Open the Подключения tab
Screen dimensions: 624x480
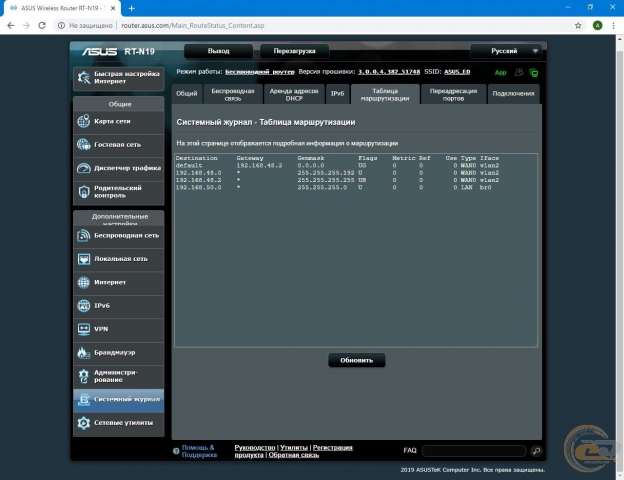coord(513,94)
